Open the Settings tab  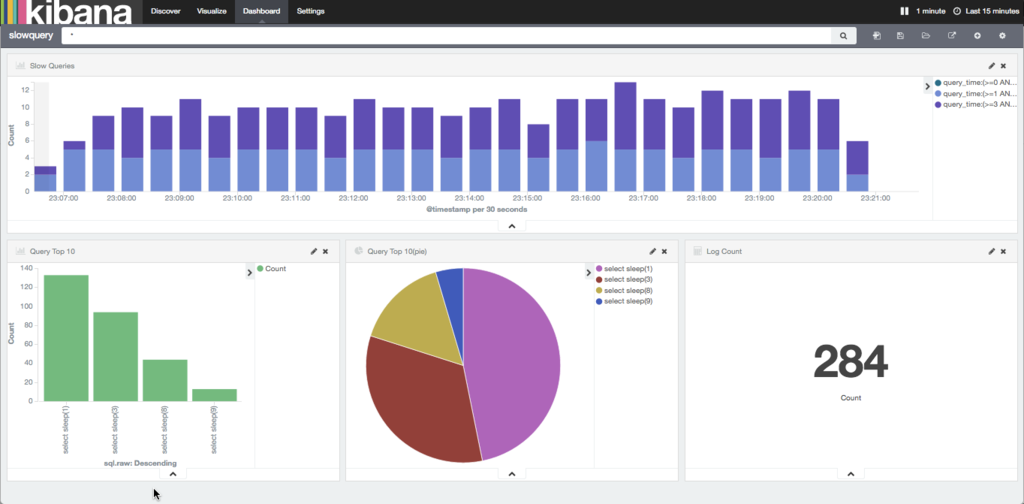coord(310,11)
